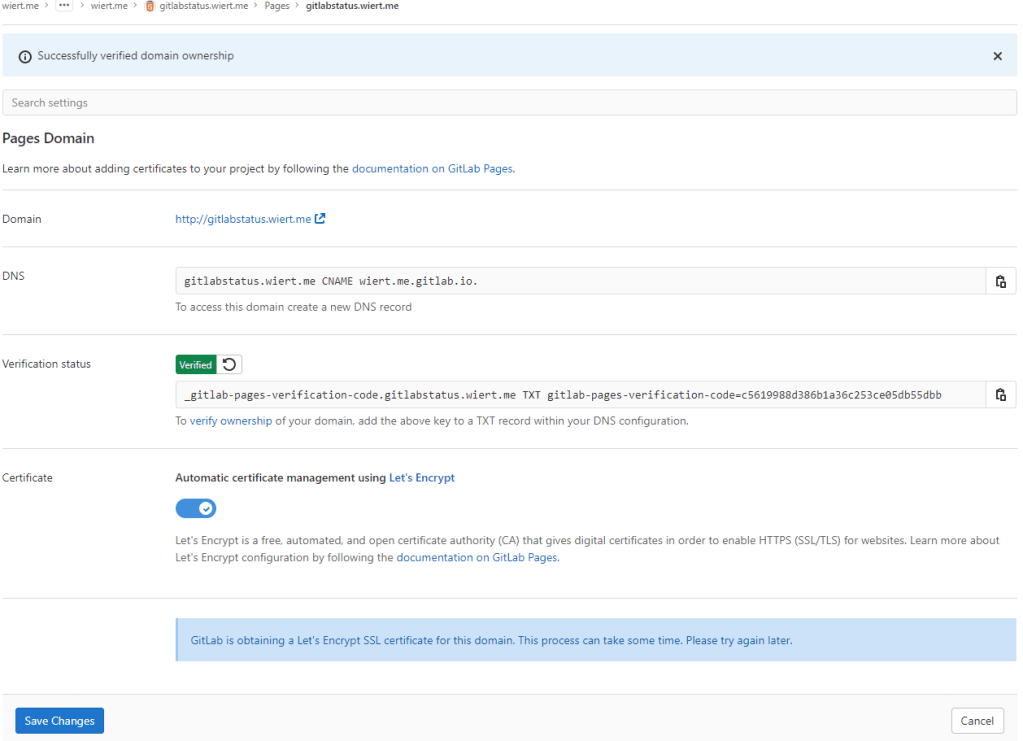
Task: Dismiss the domain ownership verification banner
Action: click(997, 56)
